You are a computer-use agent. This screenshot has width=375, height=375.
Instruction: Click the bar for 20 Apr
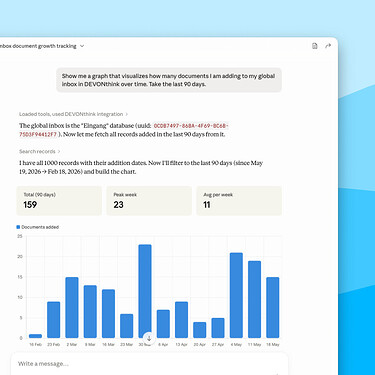pyautogui.click(x=199, y=330)
